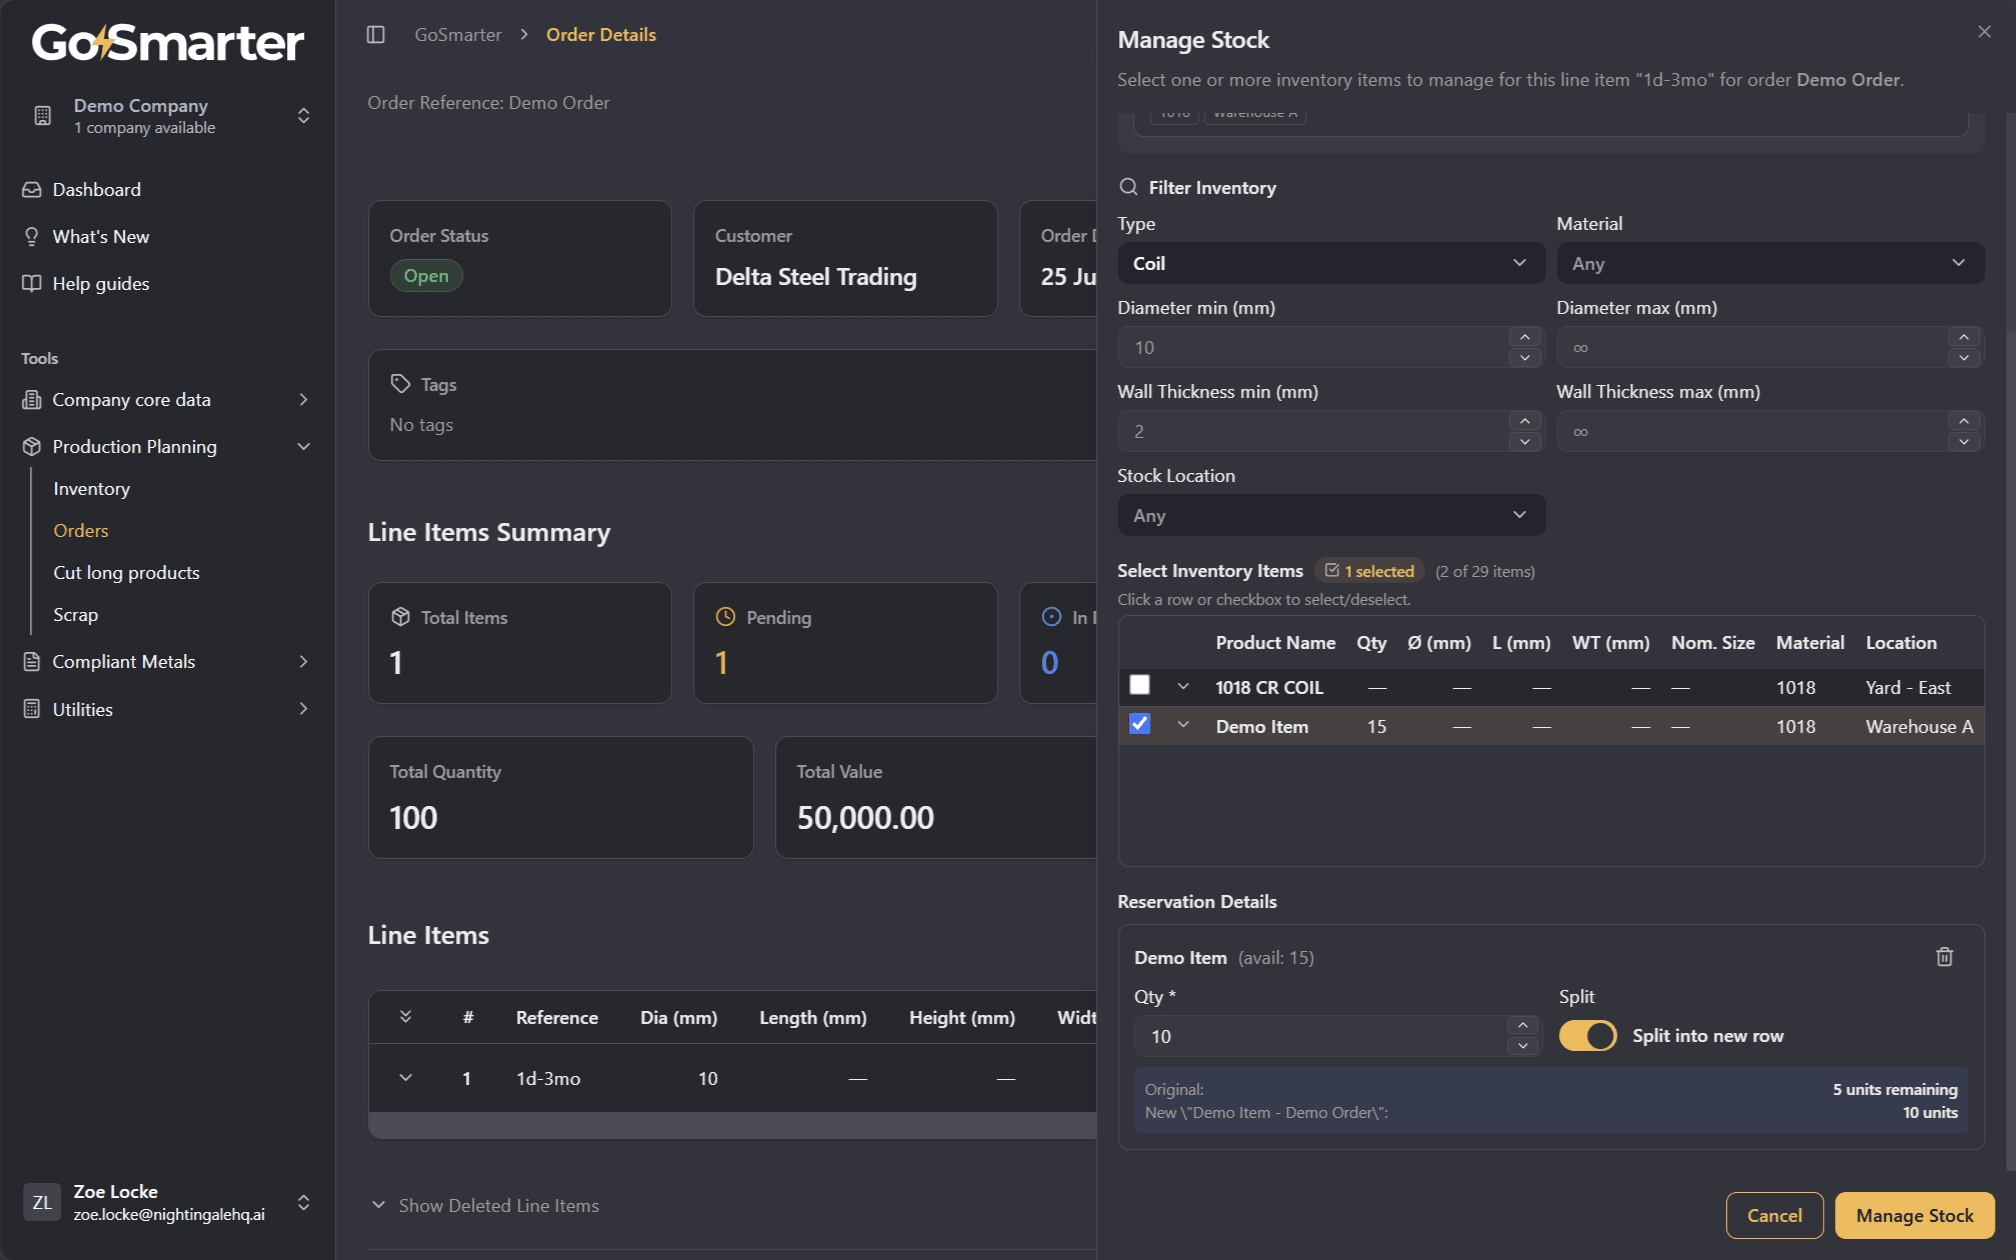Click the Help guides book icon

(x=32, y=284)
